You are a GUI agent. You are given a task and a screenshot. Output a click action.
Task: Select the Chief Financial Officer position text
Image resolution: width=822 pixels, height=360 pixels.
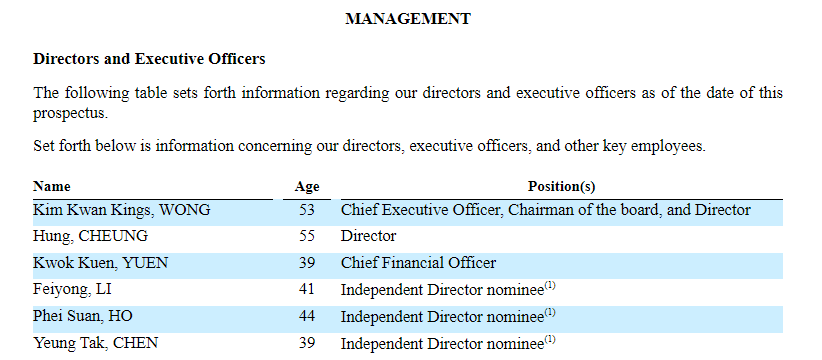(418, 263)
